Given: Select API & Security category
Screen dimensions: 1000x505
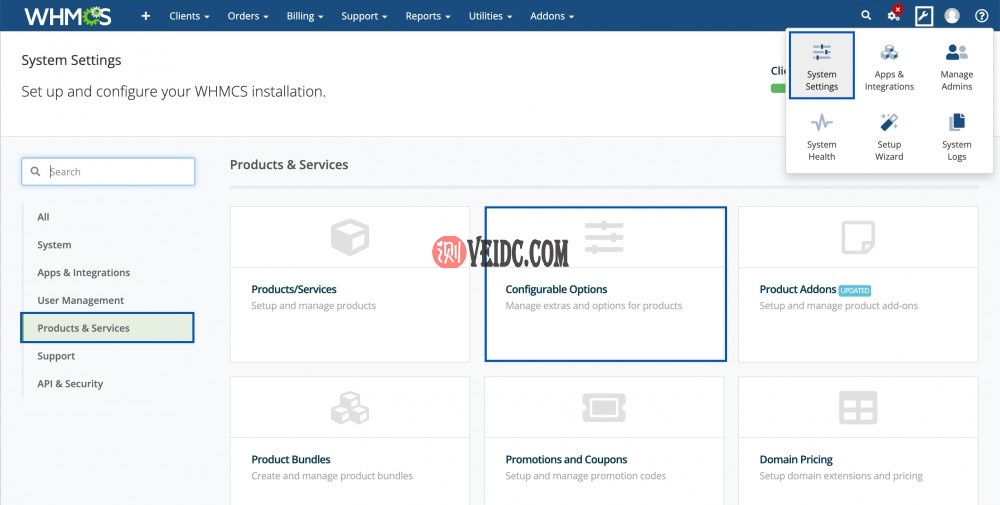Looking at the screenshot, I should [x=70, y=384].
